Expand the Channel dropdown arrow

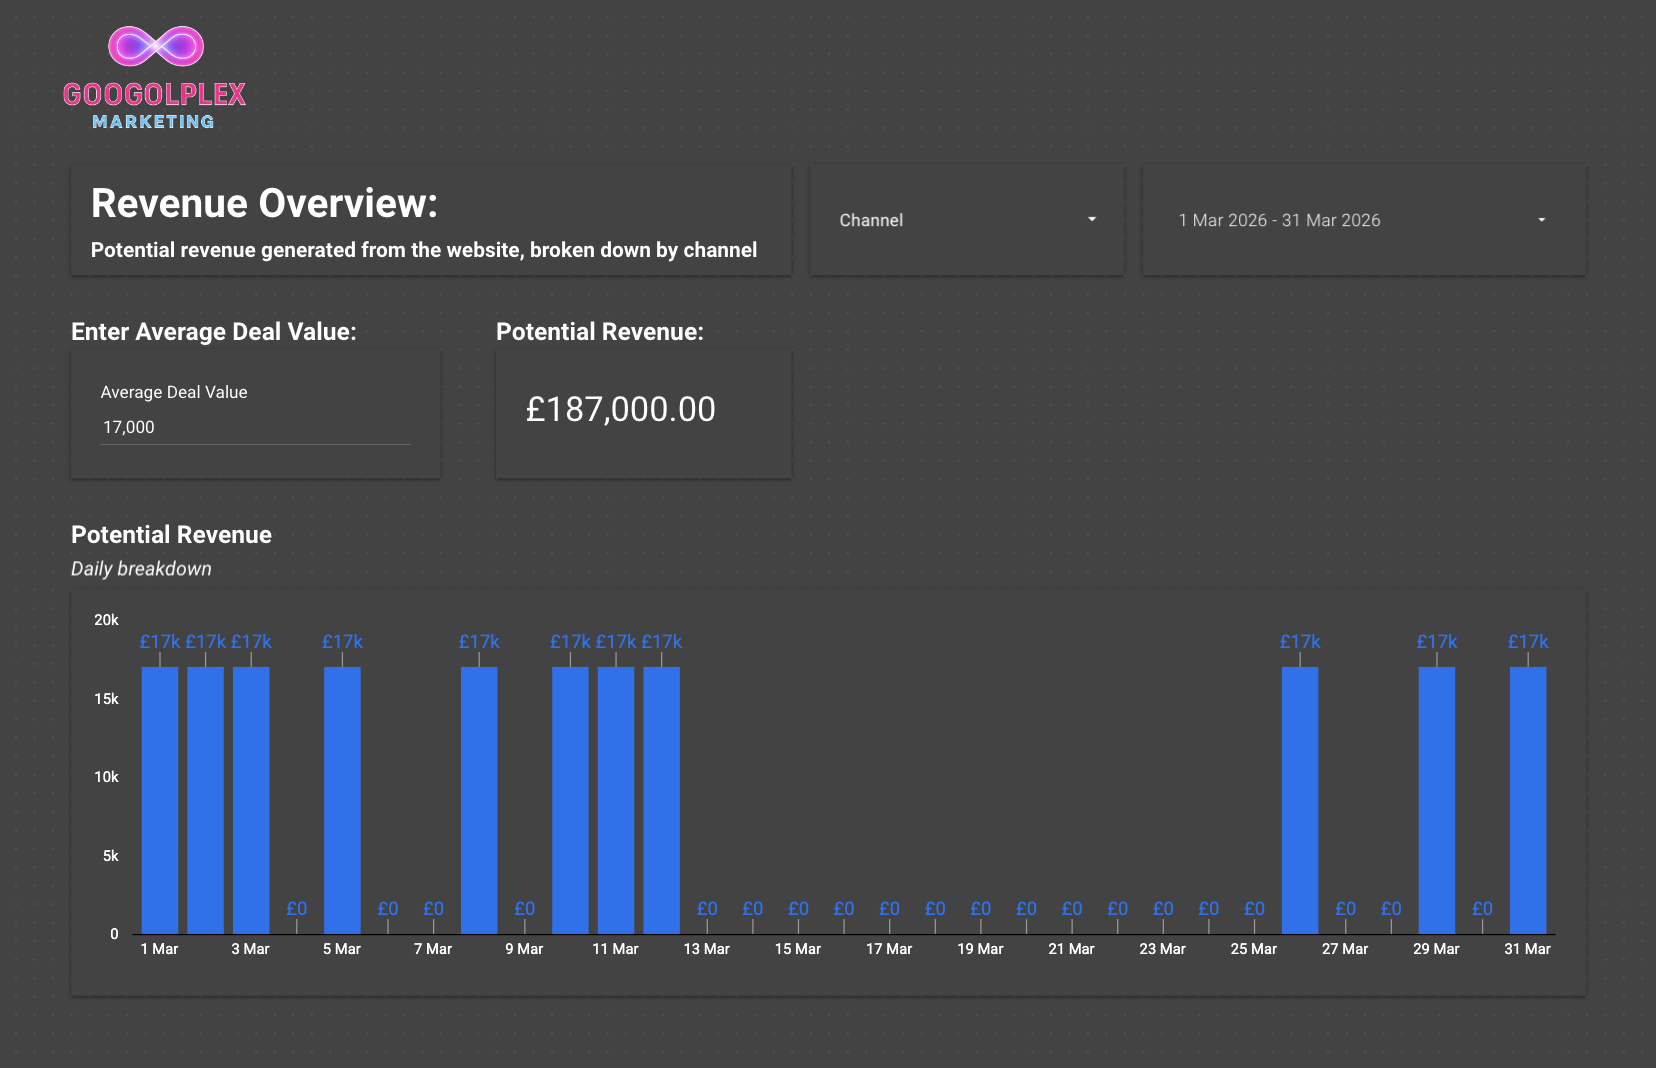tap(1092, 220)
